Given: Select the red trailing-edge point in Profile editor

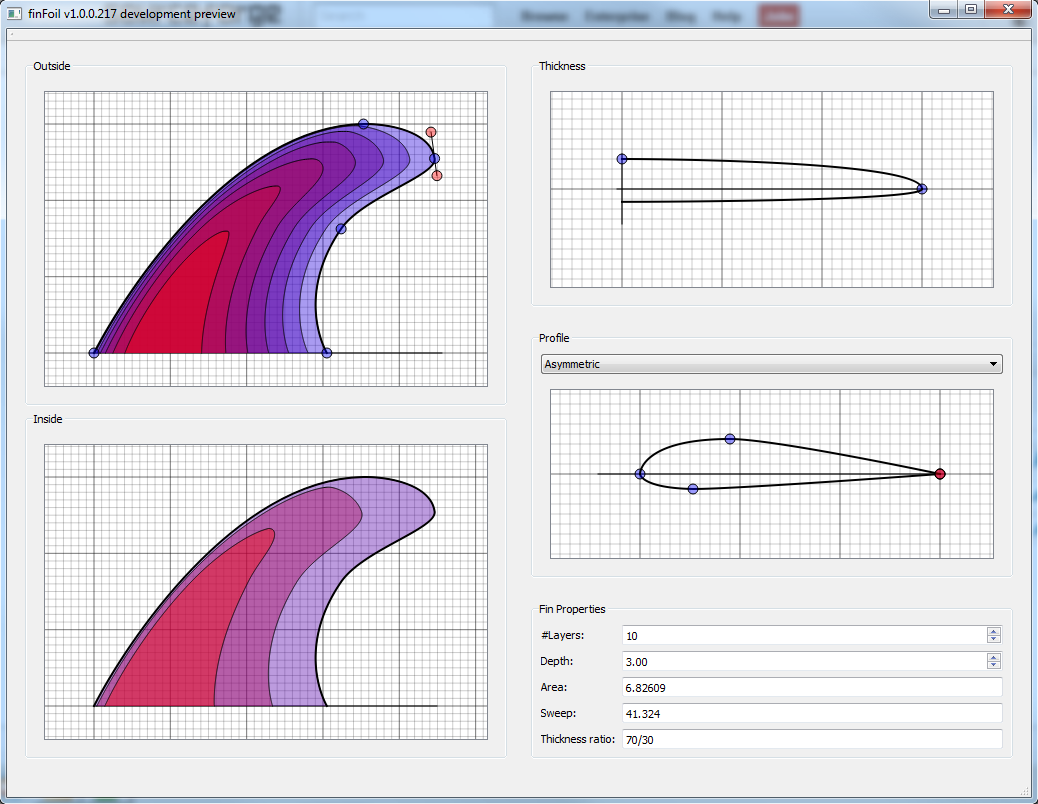Looking at the screenshot, I should click(x=939, y=473).
